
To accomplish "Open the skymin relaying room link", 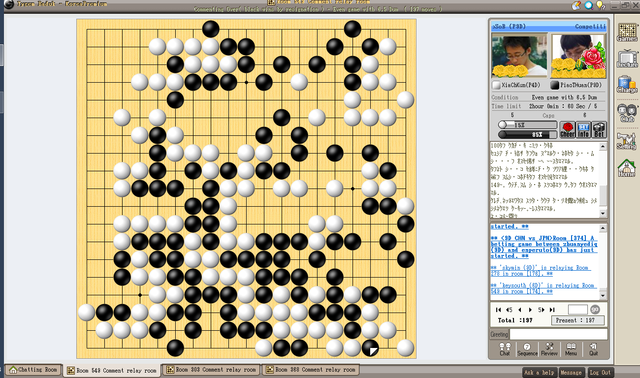I will [541, 271].
